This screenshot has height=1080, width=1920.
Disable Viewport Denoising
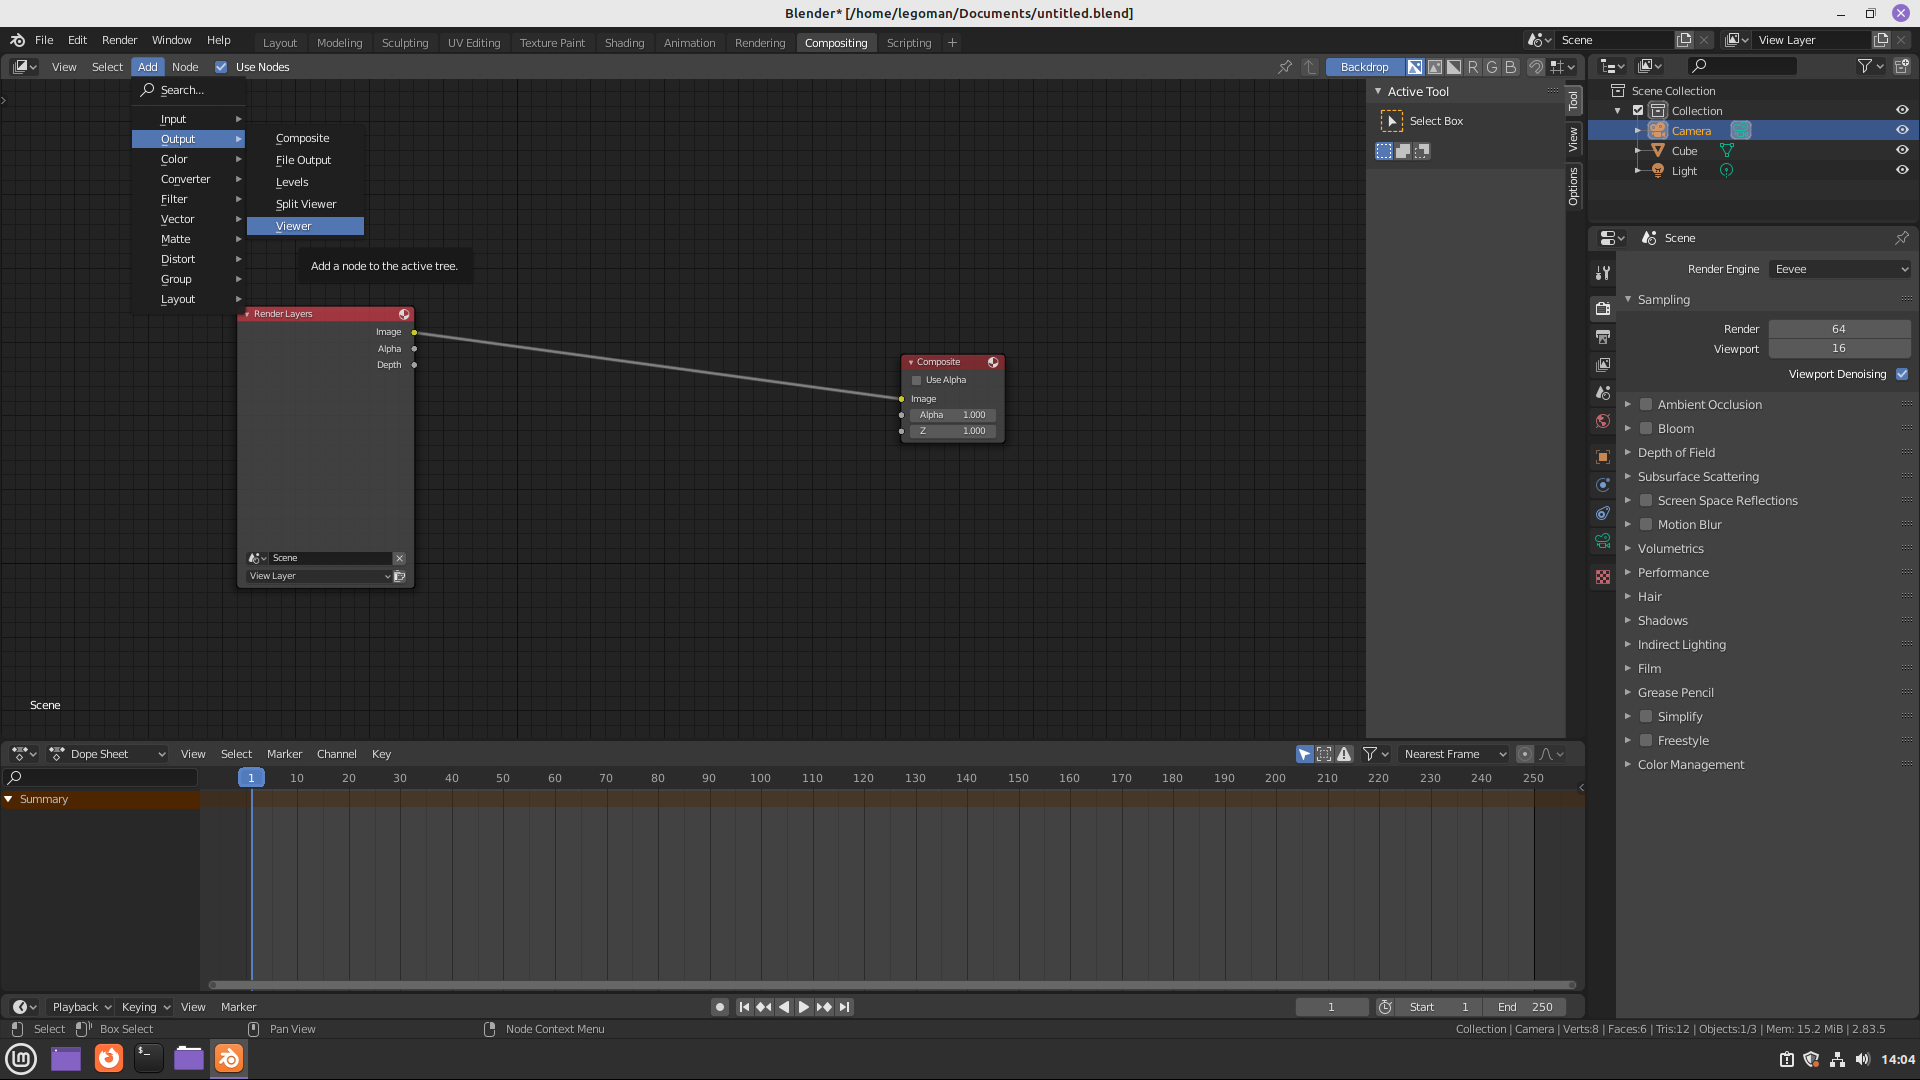coord(1902,374)
